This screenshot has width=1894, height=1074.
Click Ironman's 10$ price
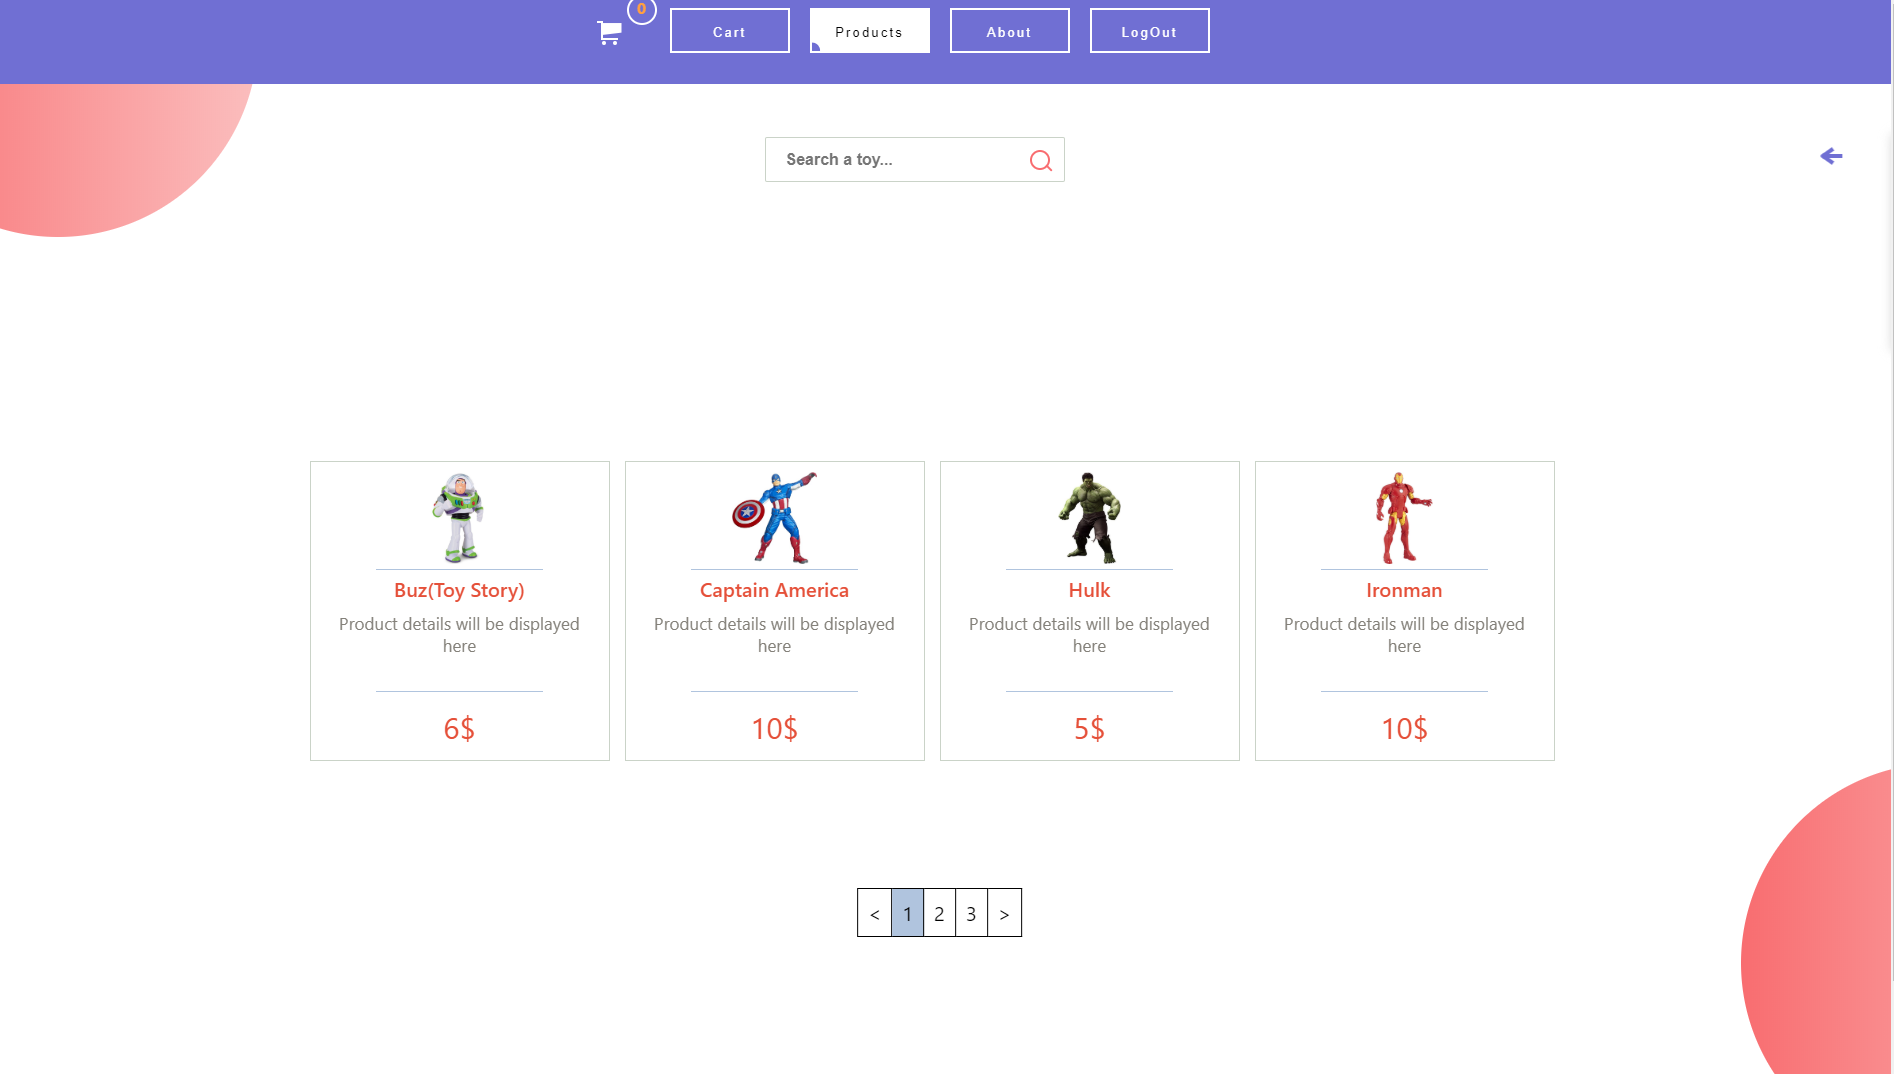coord(1404,729)
